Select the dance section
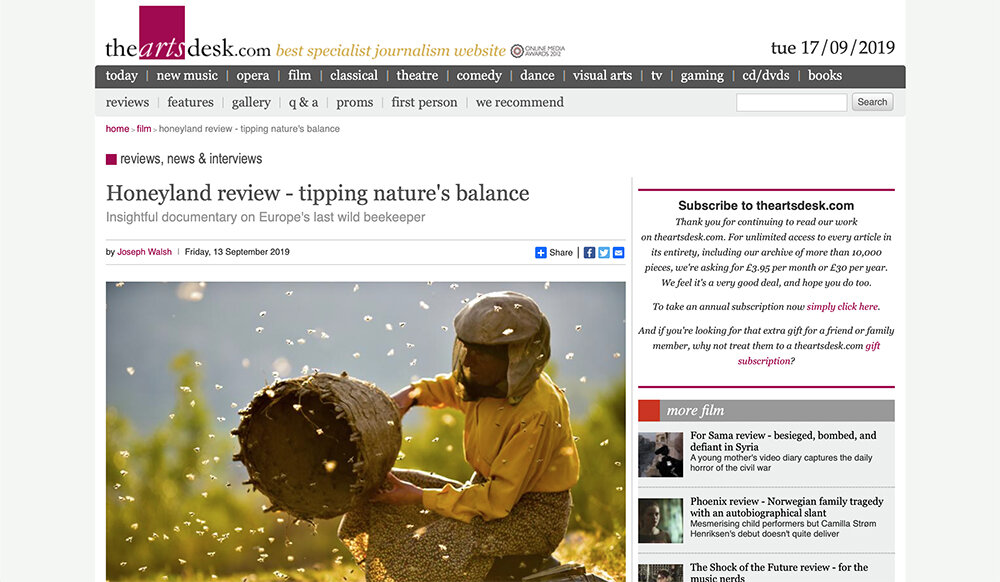This screenshot has height=582, width=1000. point(537,76)
